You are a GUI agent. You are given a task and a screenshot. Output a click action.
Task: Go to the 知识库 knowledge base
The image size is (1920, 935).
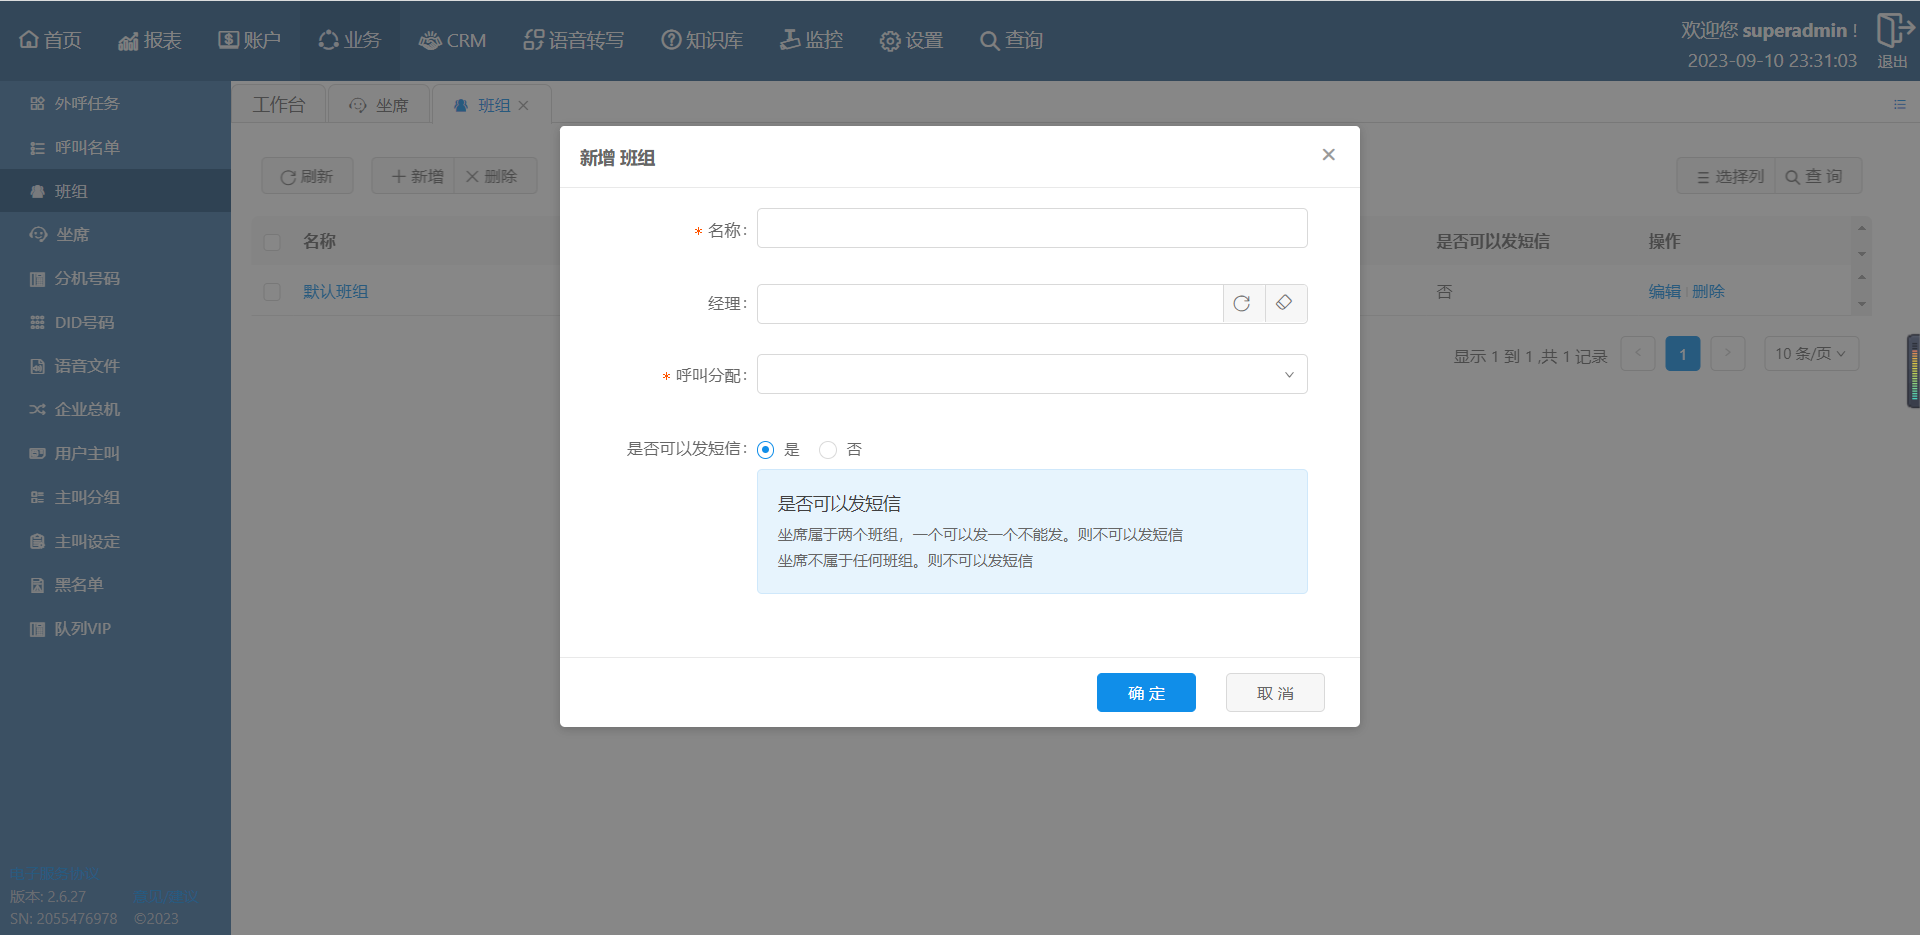coord(702,40)
